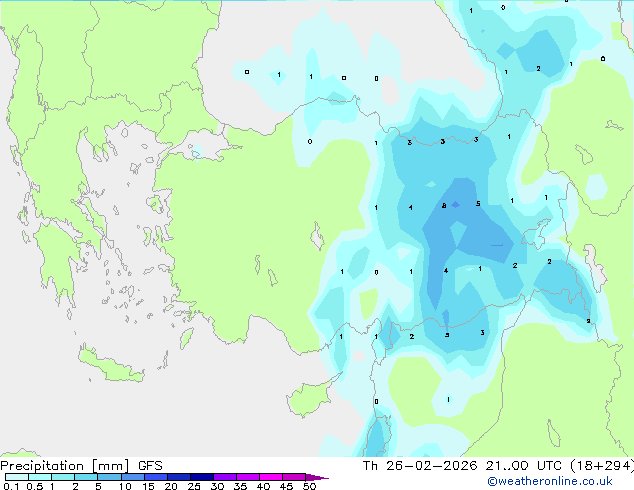Select the "[mm]" unit label

pos(110,466)
